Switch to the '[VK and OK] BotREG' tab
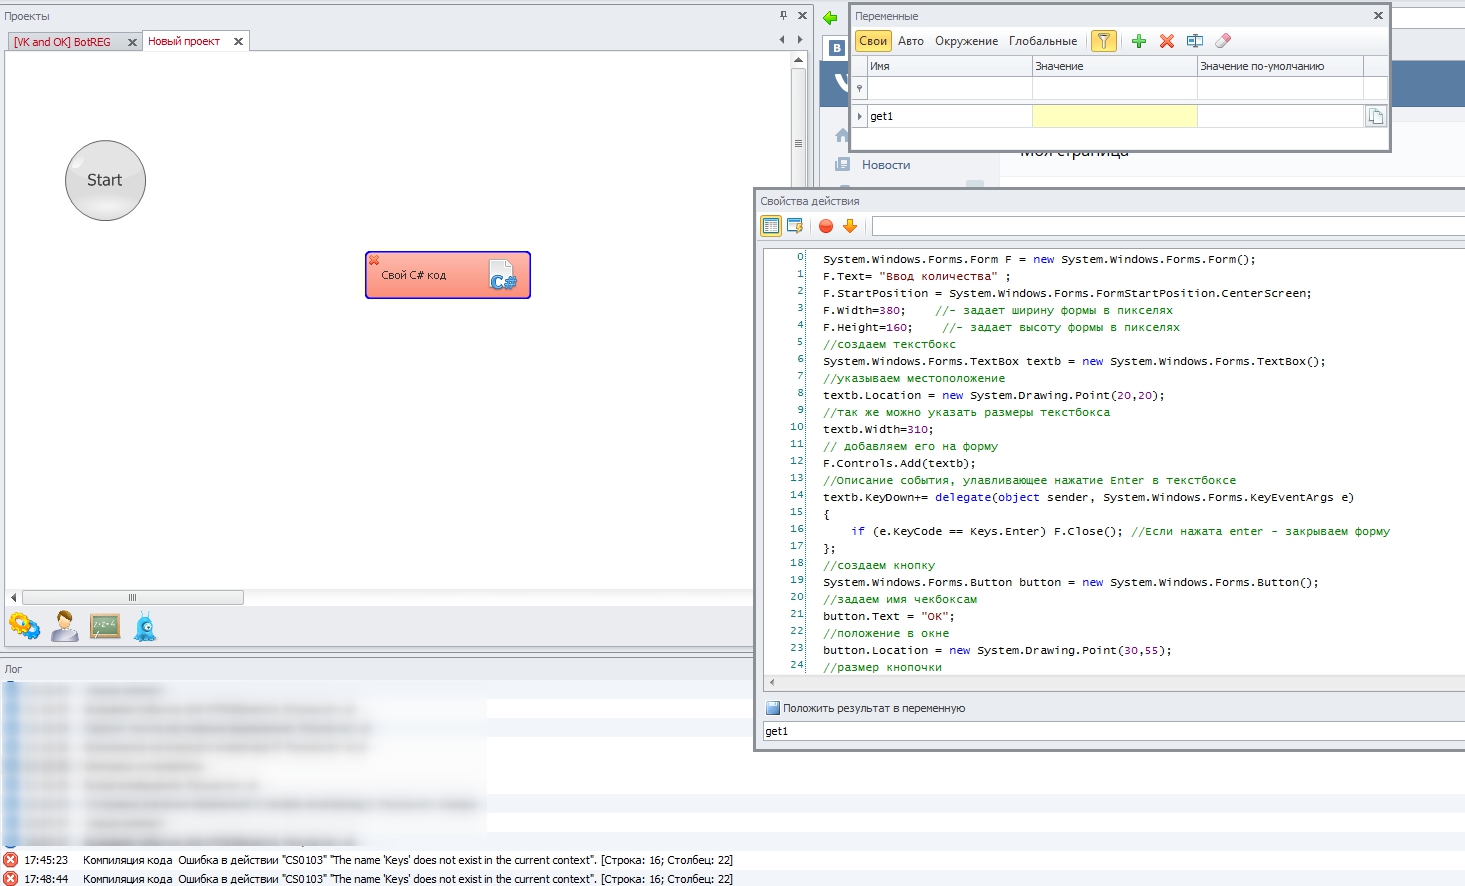Viewport: 1465px width, 886px height. [62, 42]
